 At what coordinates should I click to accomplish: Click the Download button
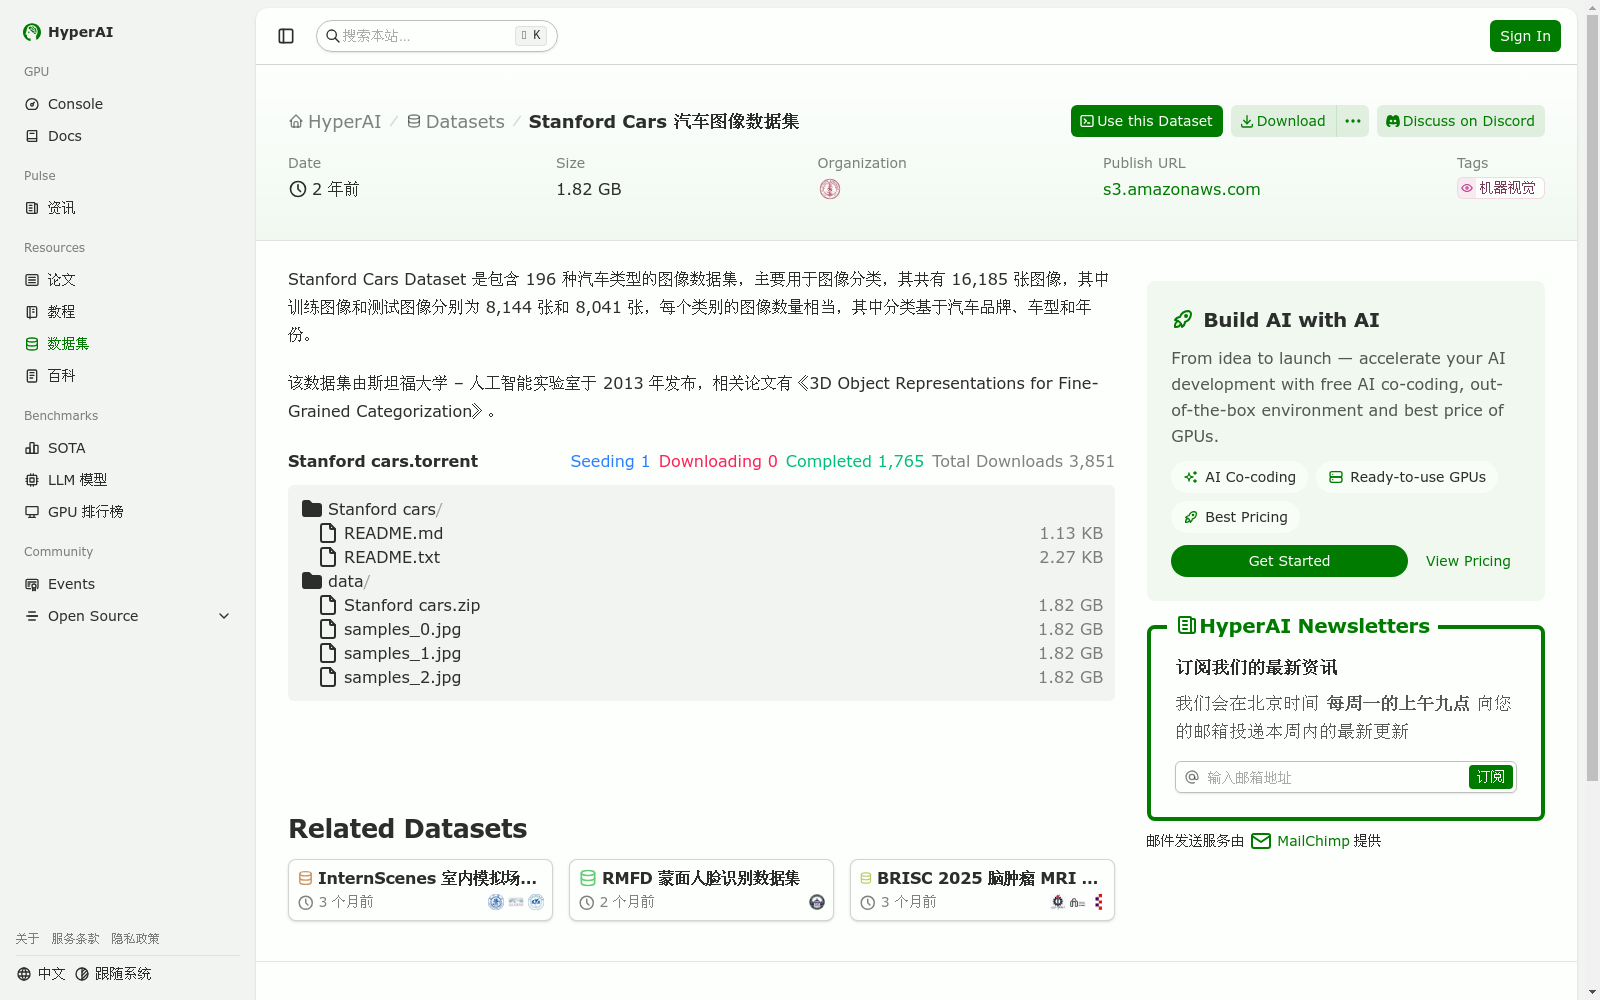1283,121
